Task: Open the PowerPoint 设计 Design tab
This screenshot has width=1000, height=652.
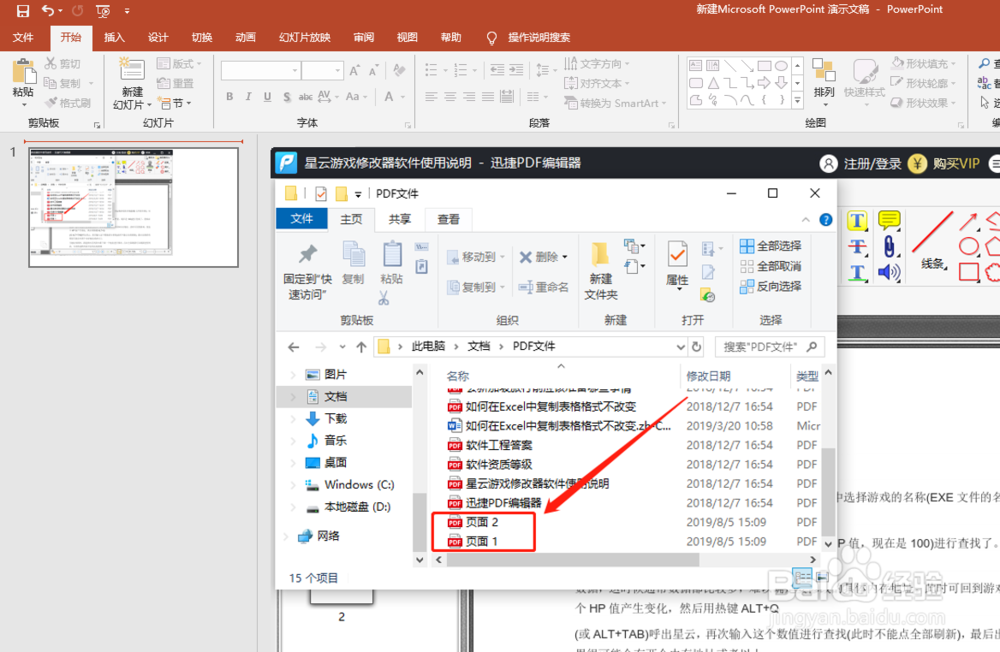Action: pos(158,38)
